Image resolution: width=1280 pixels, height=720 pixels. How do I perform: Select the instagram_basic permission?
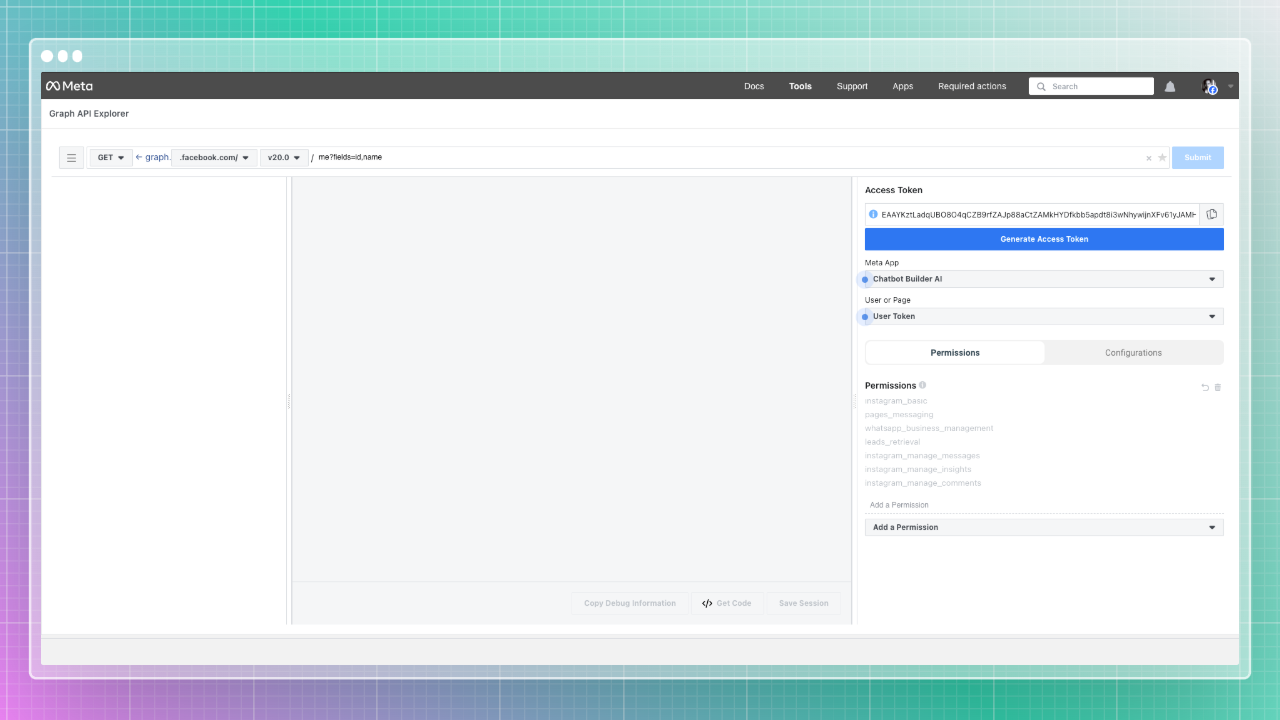pos(896,401)
